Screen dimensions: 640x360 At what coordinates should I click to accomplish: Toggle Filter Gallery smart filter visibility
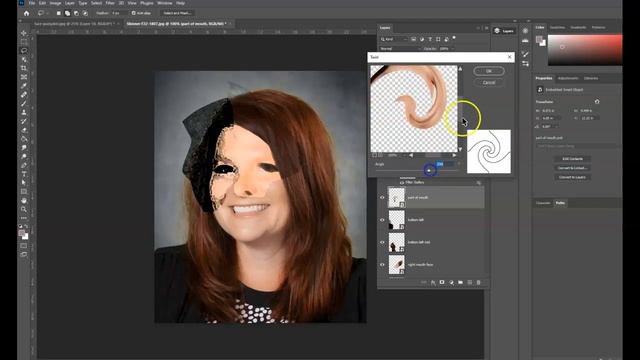coord(402,182)
